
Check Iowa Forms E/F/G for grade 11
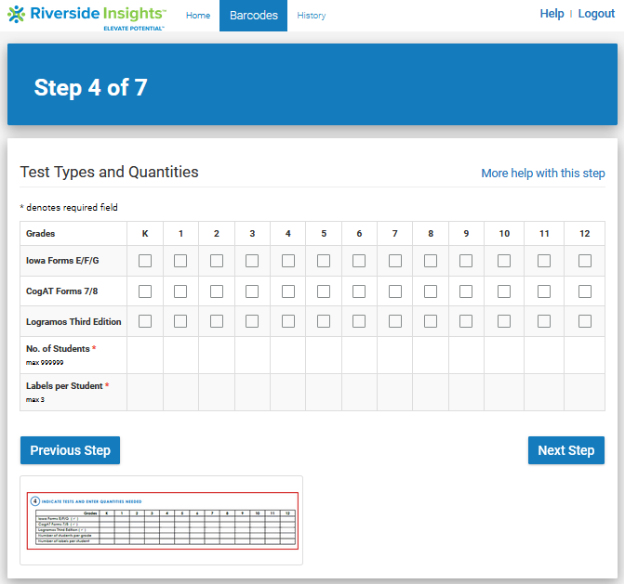click(x=544, y=261)
